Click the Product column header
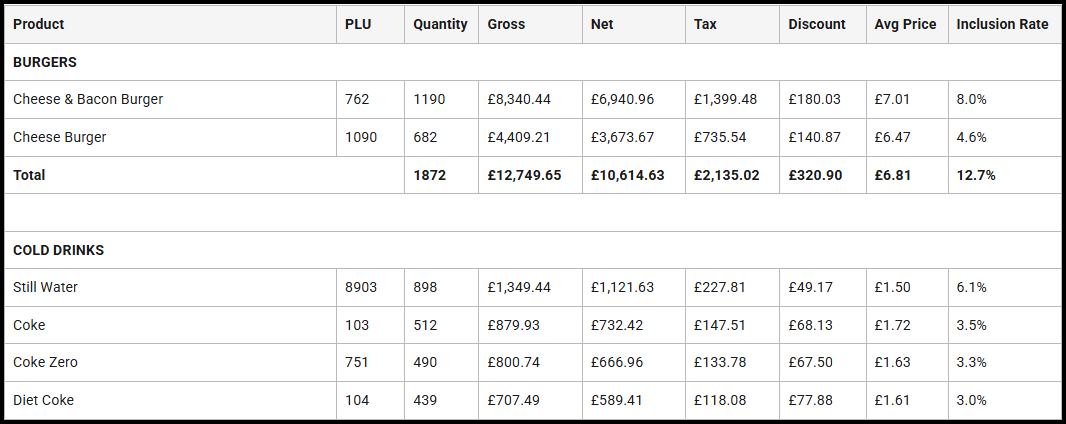The image size is (1066, 424). pyautogui.click(x=39, y=24)
